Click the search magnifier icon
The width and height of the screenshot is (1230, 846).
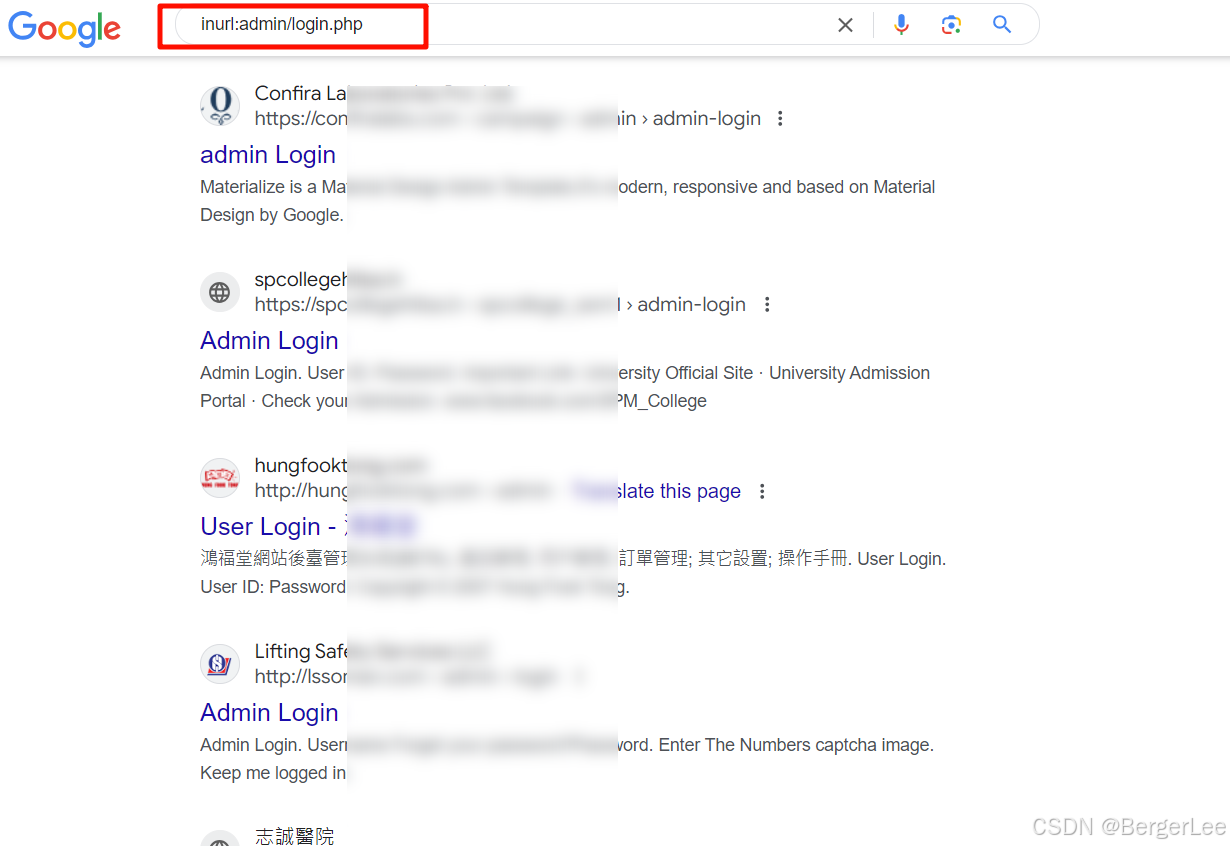coord(1001,24)
